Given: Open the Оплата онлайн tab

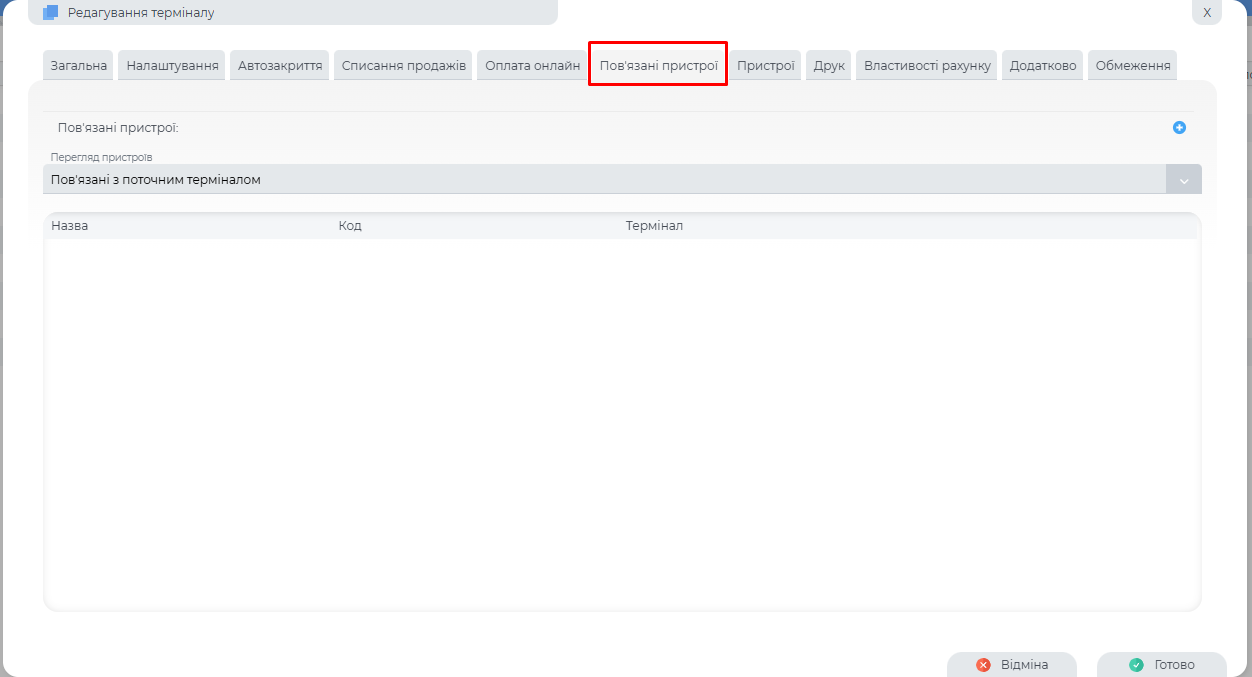Looking at the screenshot, I should pyautogui.click(x=532, y=66).
